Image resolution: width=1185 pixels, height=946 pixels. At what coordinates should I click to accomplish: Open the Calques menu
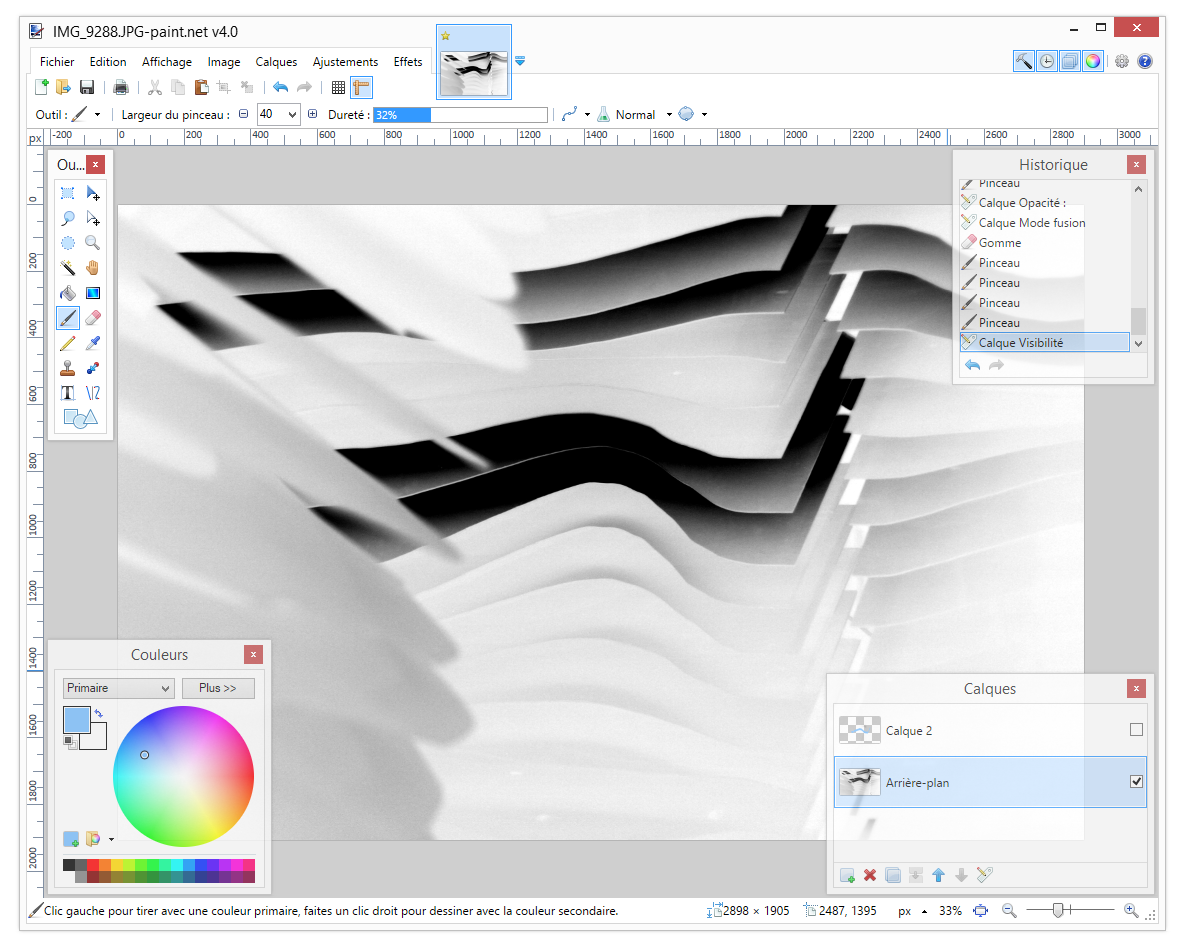276,62
